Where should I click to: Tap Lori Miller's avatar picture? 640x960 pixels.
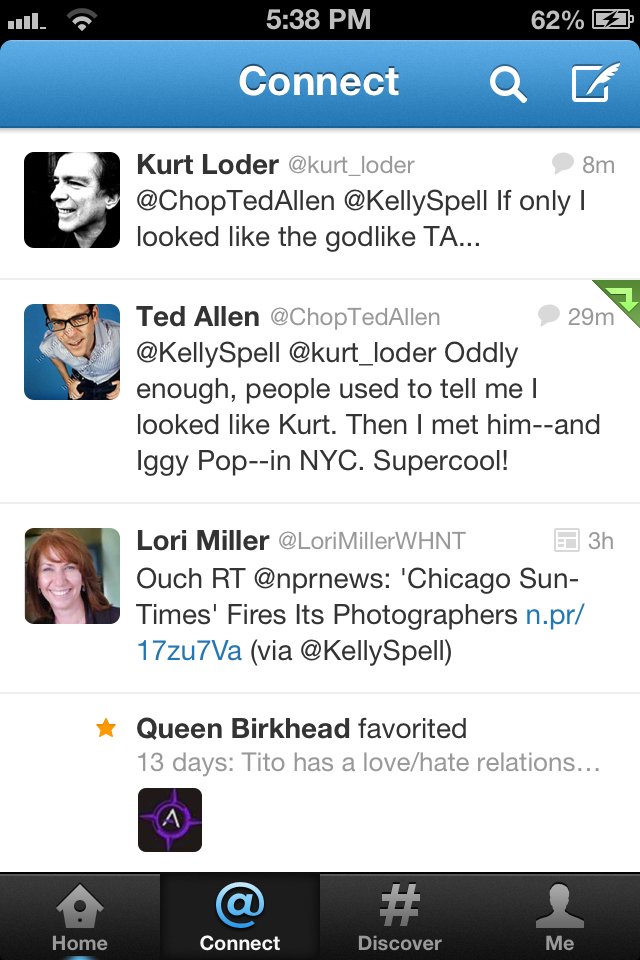click(x=72, y=576)
